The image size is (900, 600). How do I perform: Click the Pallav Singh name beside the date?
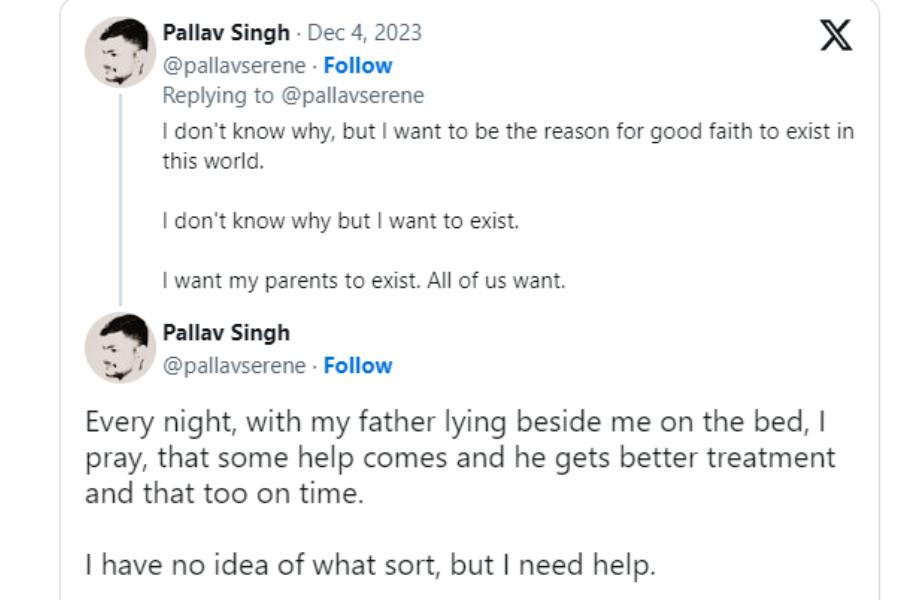click(x=226, y=32)
